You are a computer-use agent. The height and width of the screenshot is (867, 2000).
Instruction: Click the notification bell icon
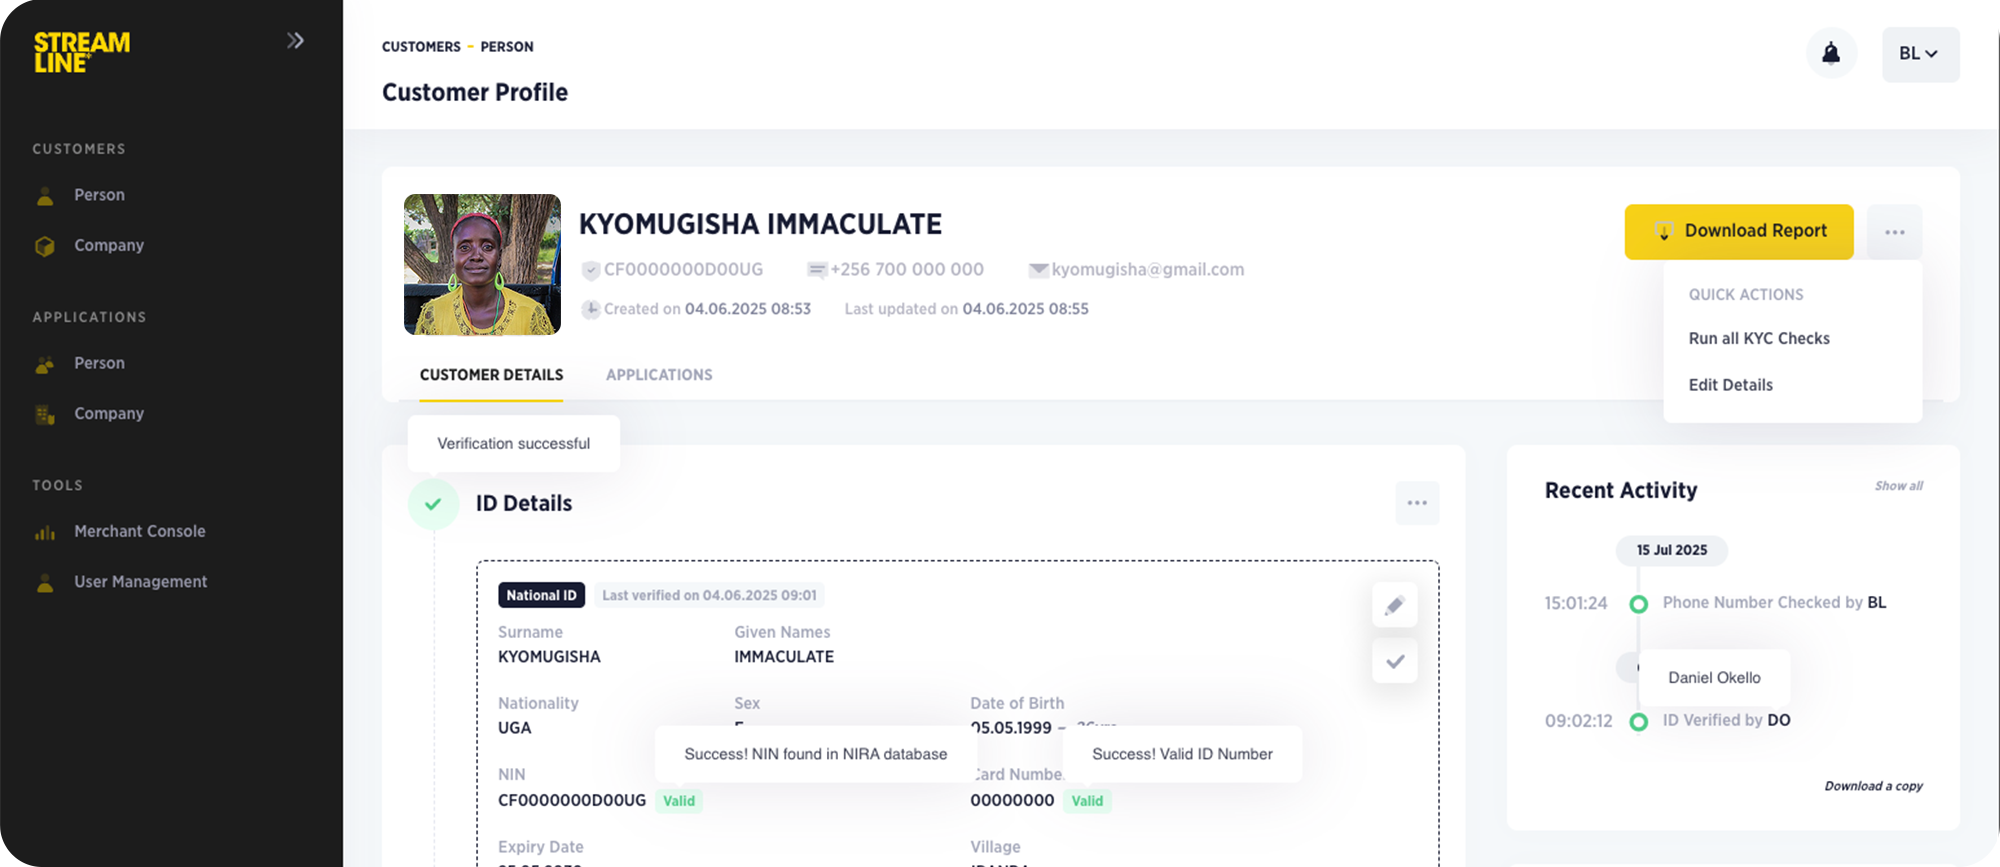(1830, 54)
